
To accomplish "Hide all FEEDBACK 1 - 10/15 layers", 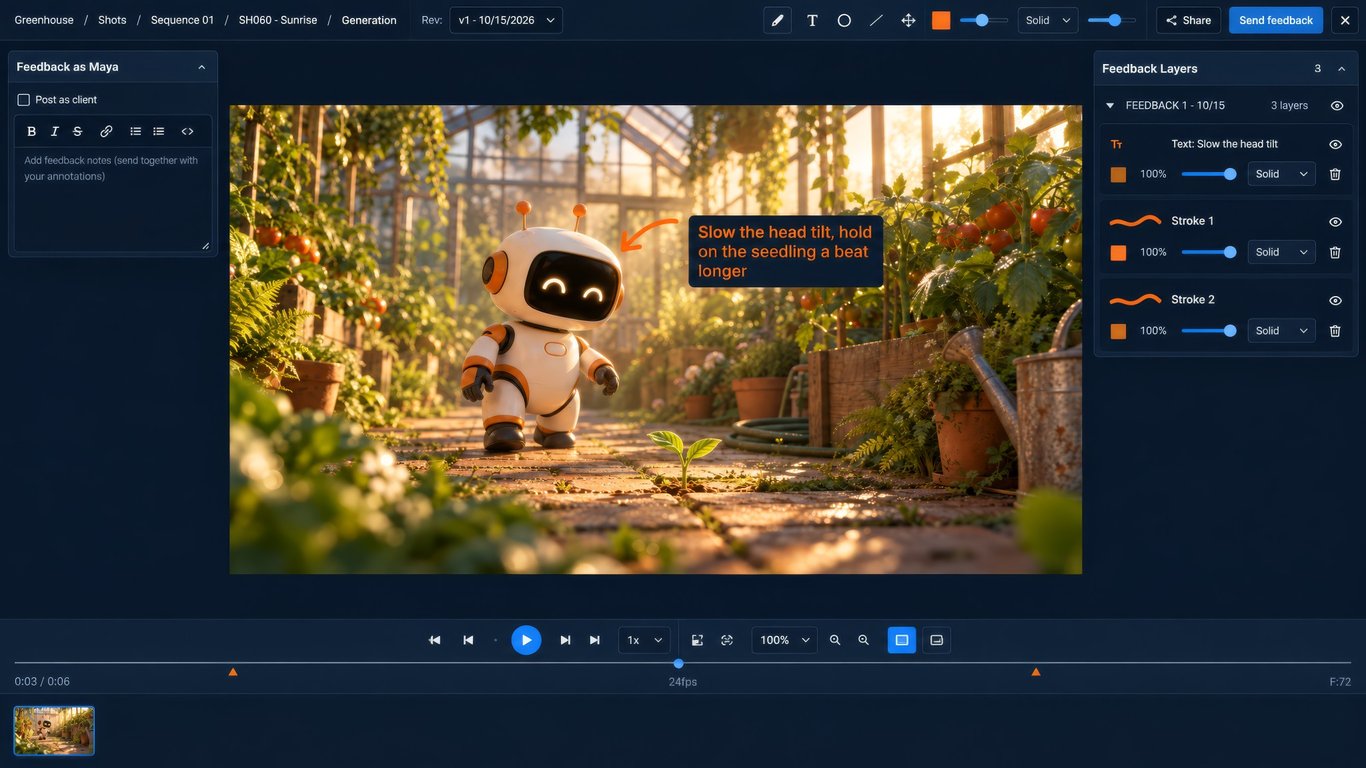I will pos(1337,106).
